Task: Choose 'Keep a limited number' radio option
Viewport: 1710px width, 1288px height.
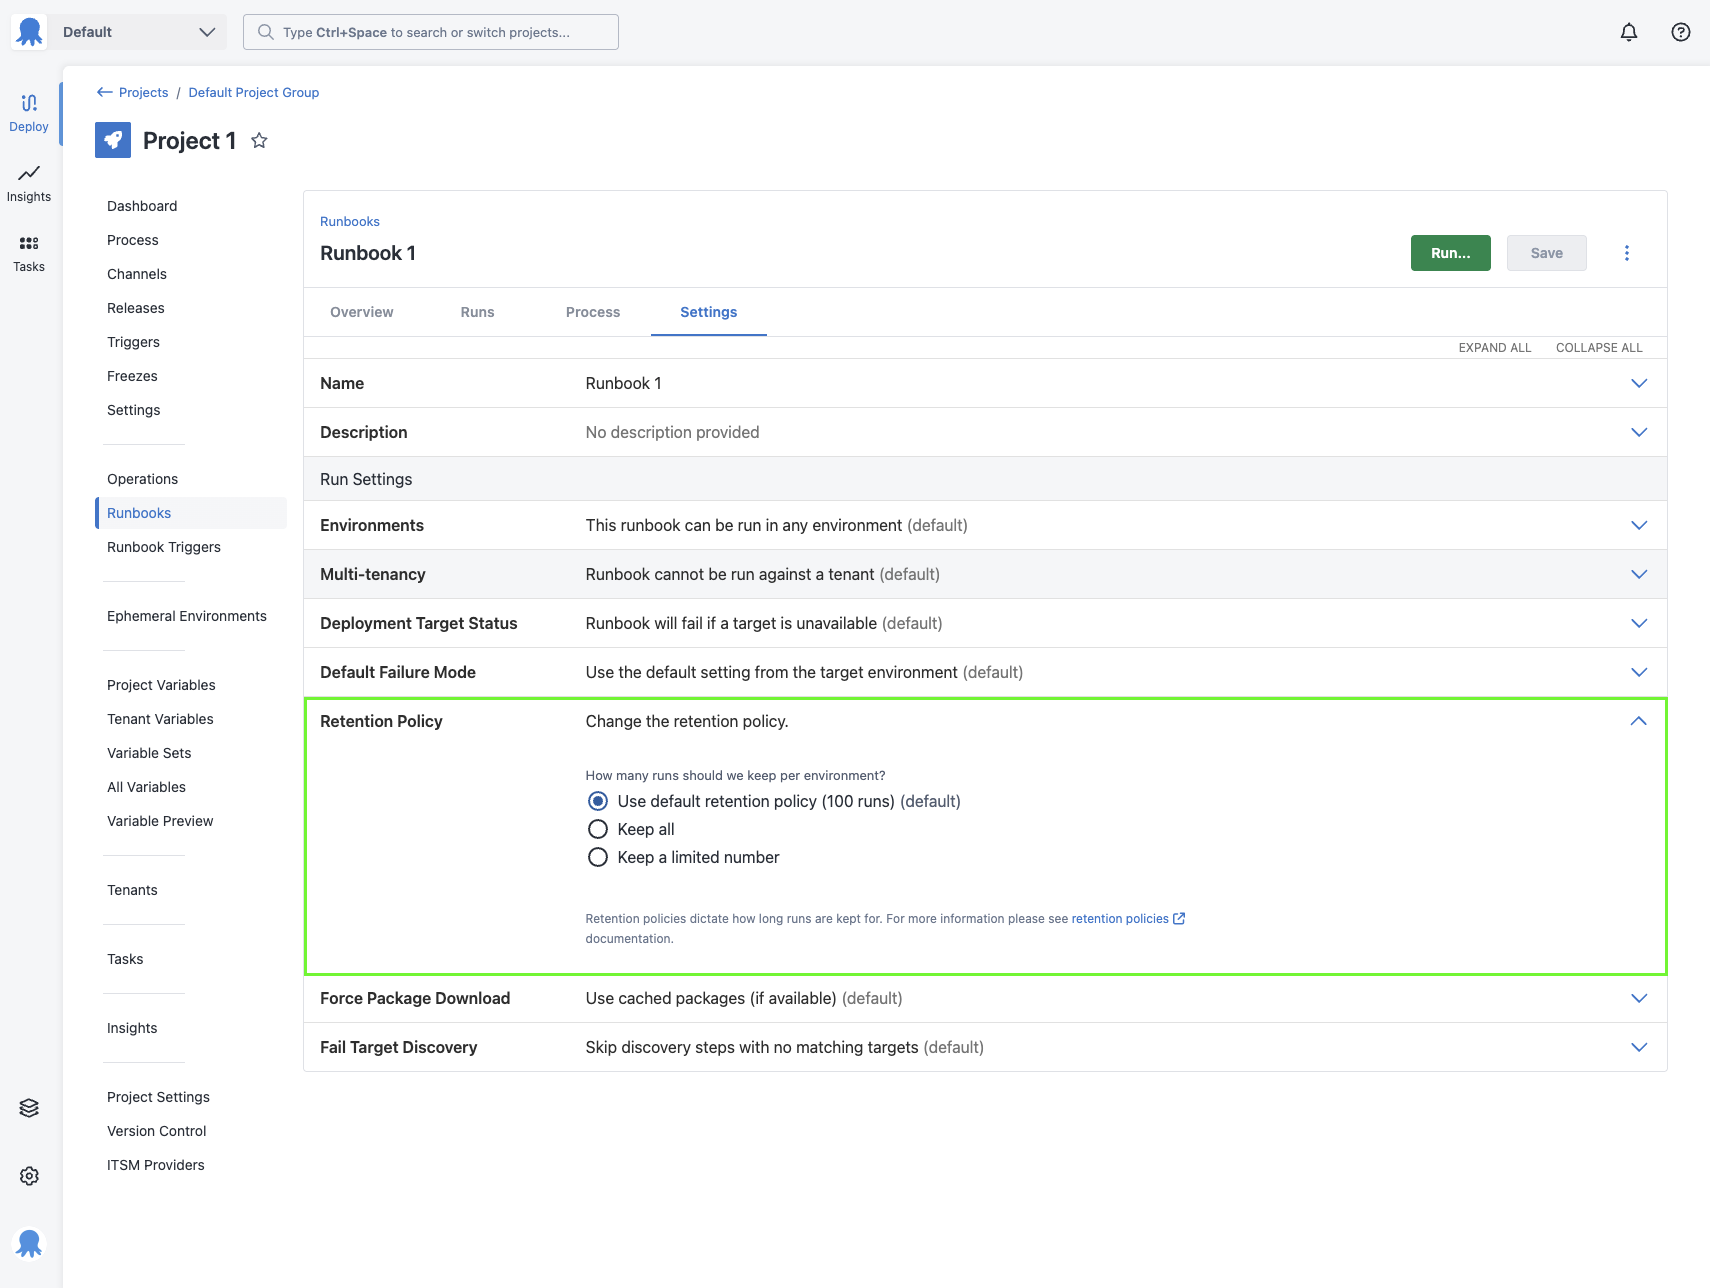Action: (598, 857)
